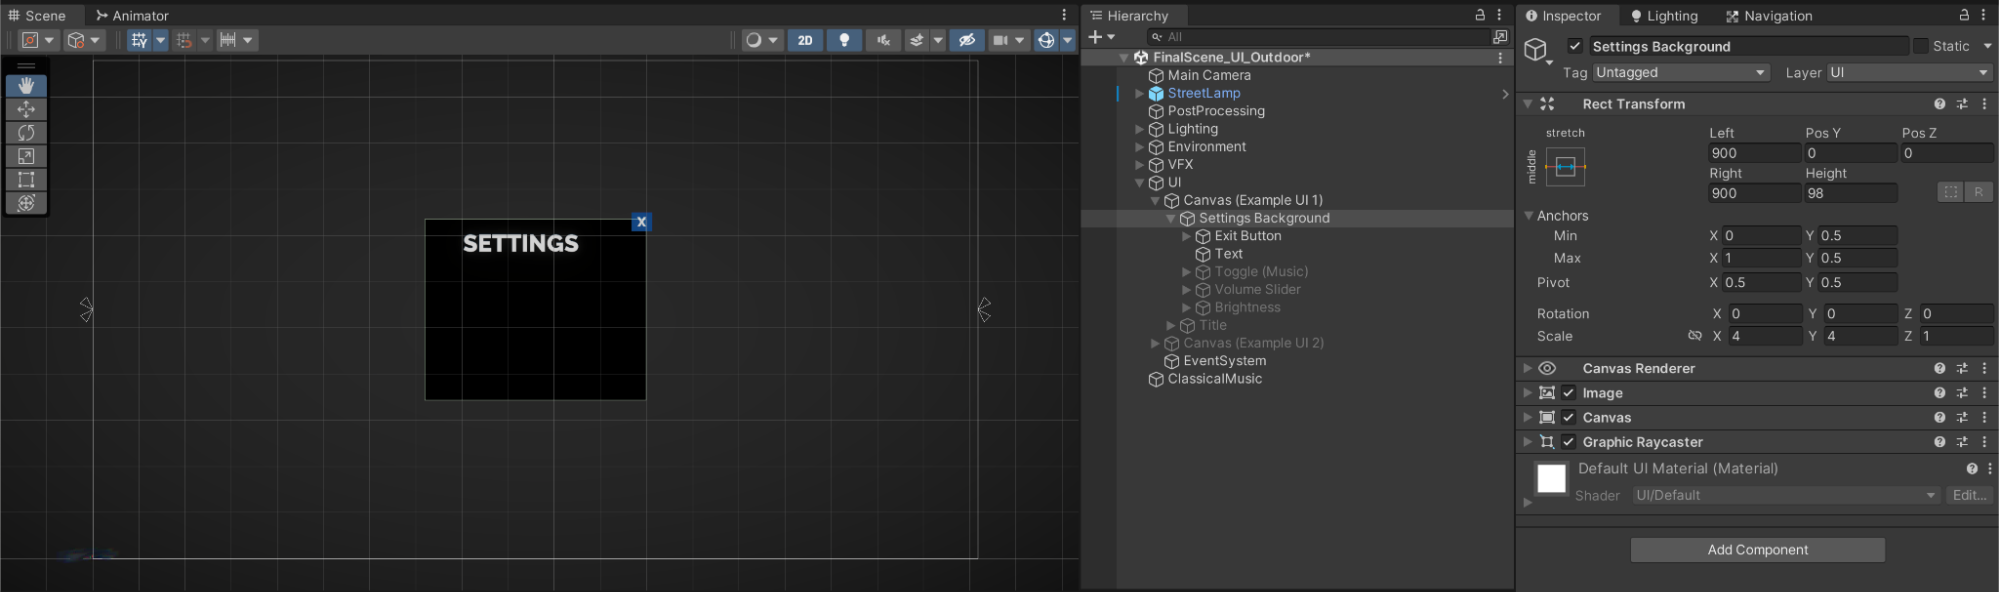Open the Tag dropdown showing Untagged
Screen dimensions: 1999x592
coord(1680,73)
